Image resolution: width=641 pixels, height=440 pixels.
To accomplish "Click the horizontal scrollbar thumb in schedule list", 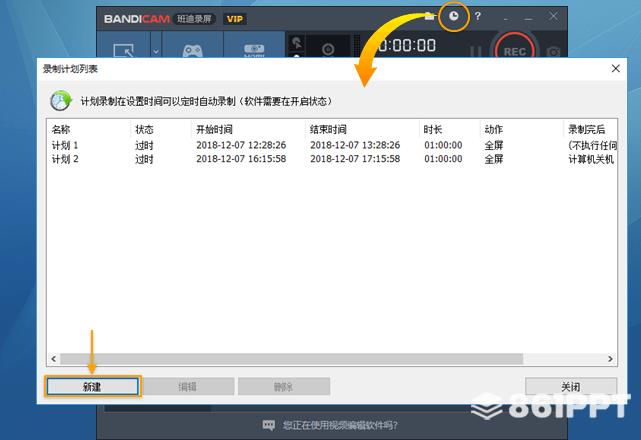I will tap(291, 359).
